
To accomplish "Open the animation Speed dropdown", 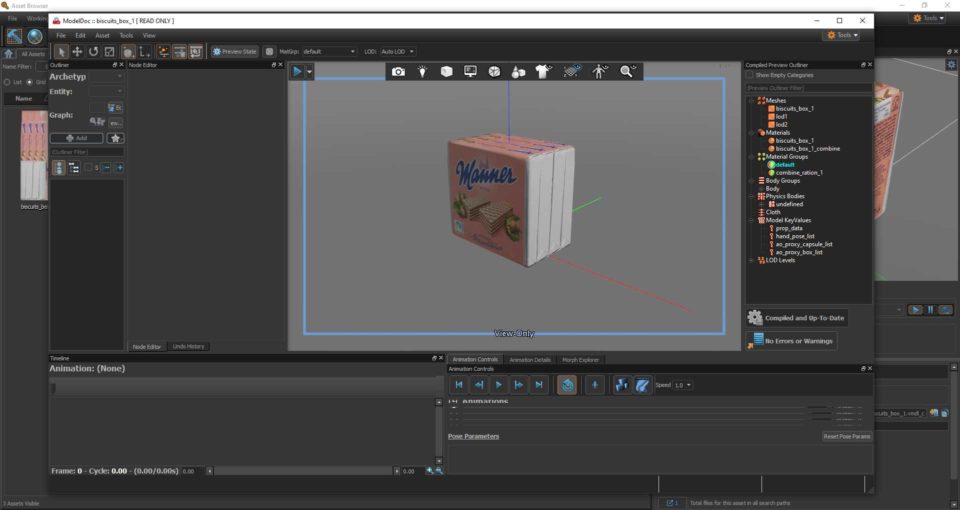I will (683, 385).
